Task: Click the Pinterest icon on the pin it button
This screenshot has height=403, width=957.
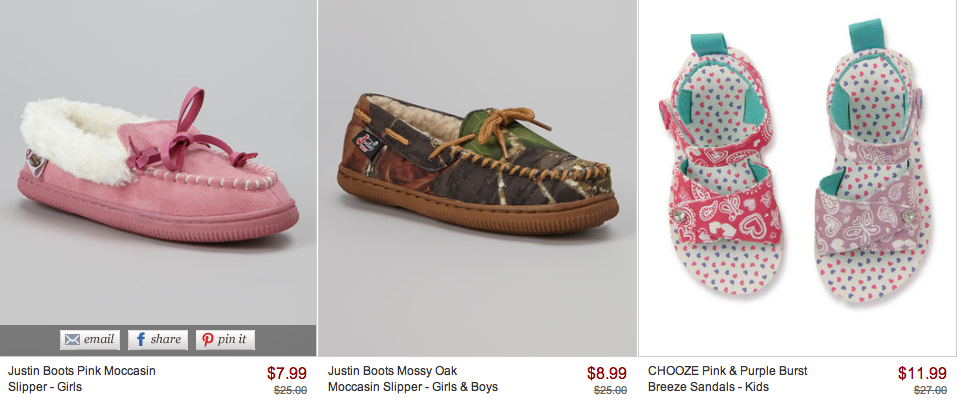Action: (x=208, y=340)
